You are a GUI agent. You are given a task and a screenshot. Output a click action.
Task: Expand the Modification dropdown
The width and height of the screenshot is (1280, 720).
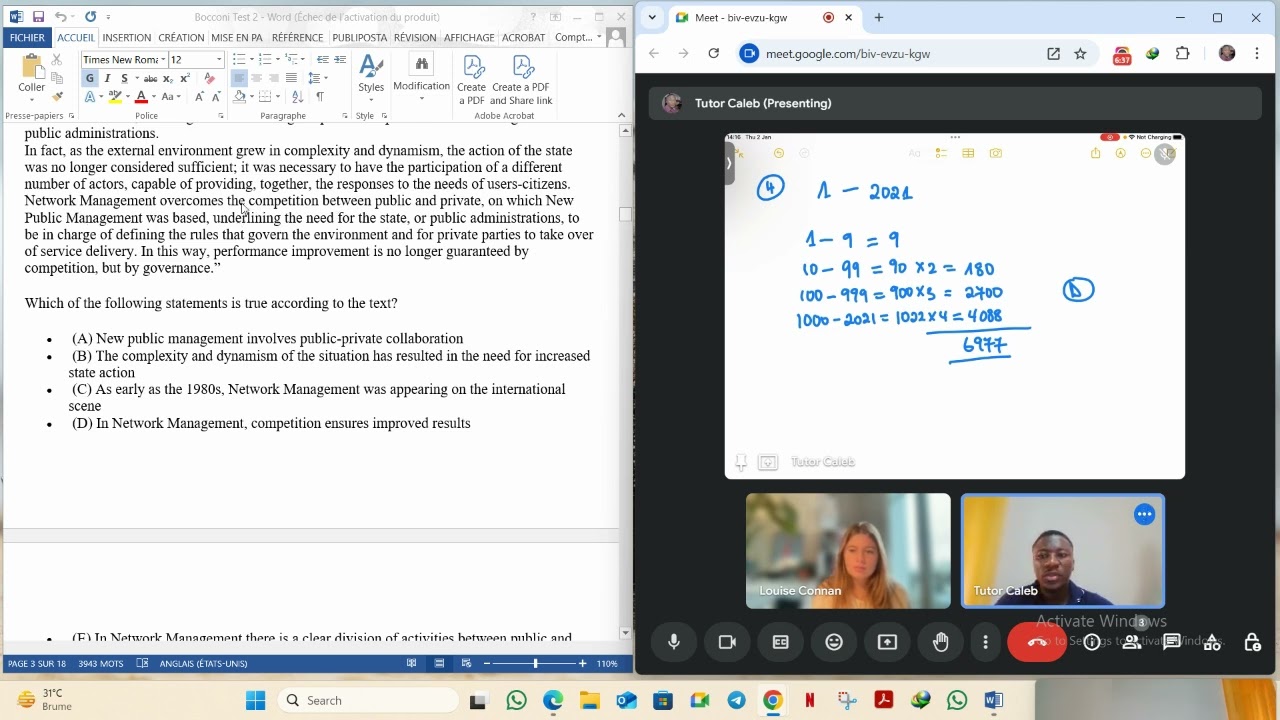point(421,98)
